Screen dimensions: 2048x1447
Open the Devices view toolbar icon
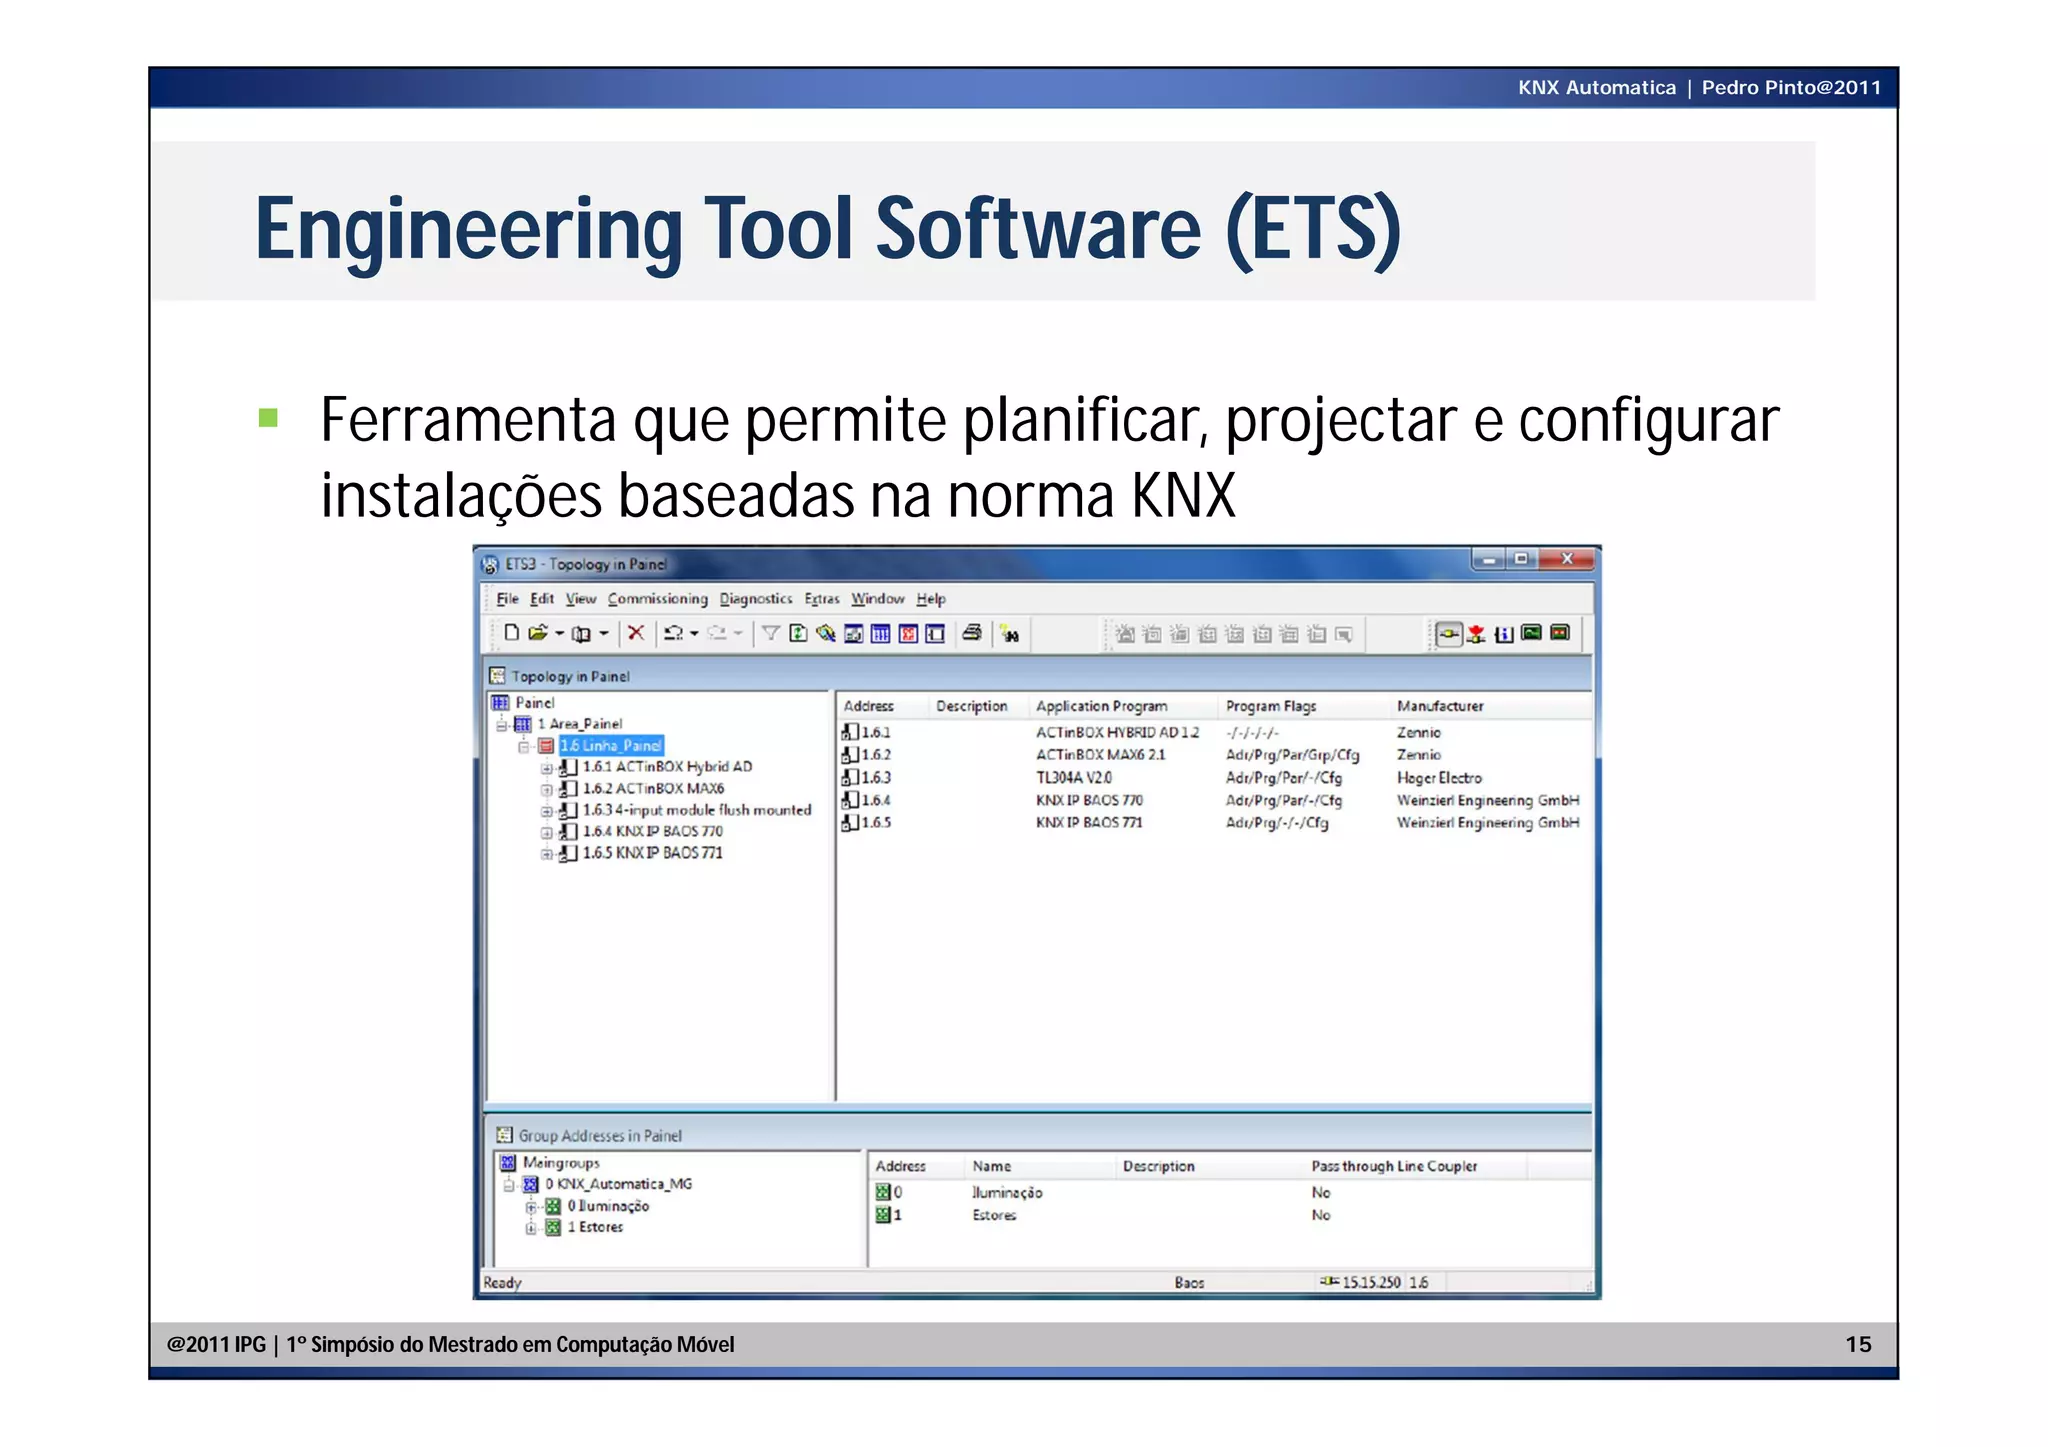click(x=935, y=634)
